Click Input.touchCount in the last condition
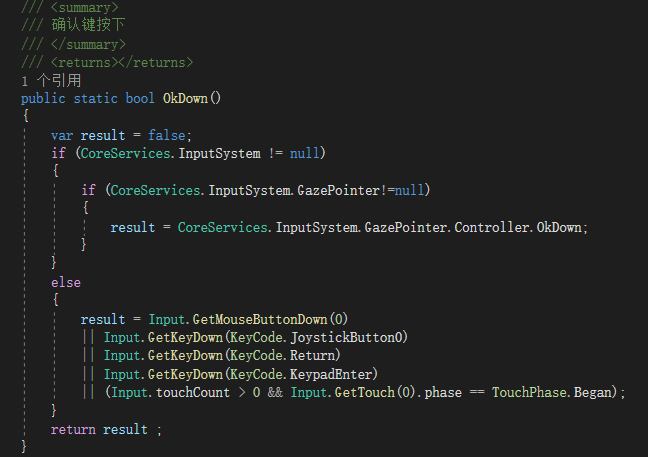 (171, 393)
